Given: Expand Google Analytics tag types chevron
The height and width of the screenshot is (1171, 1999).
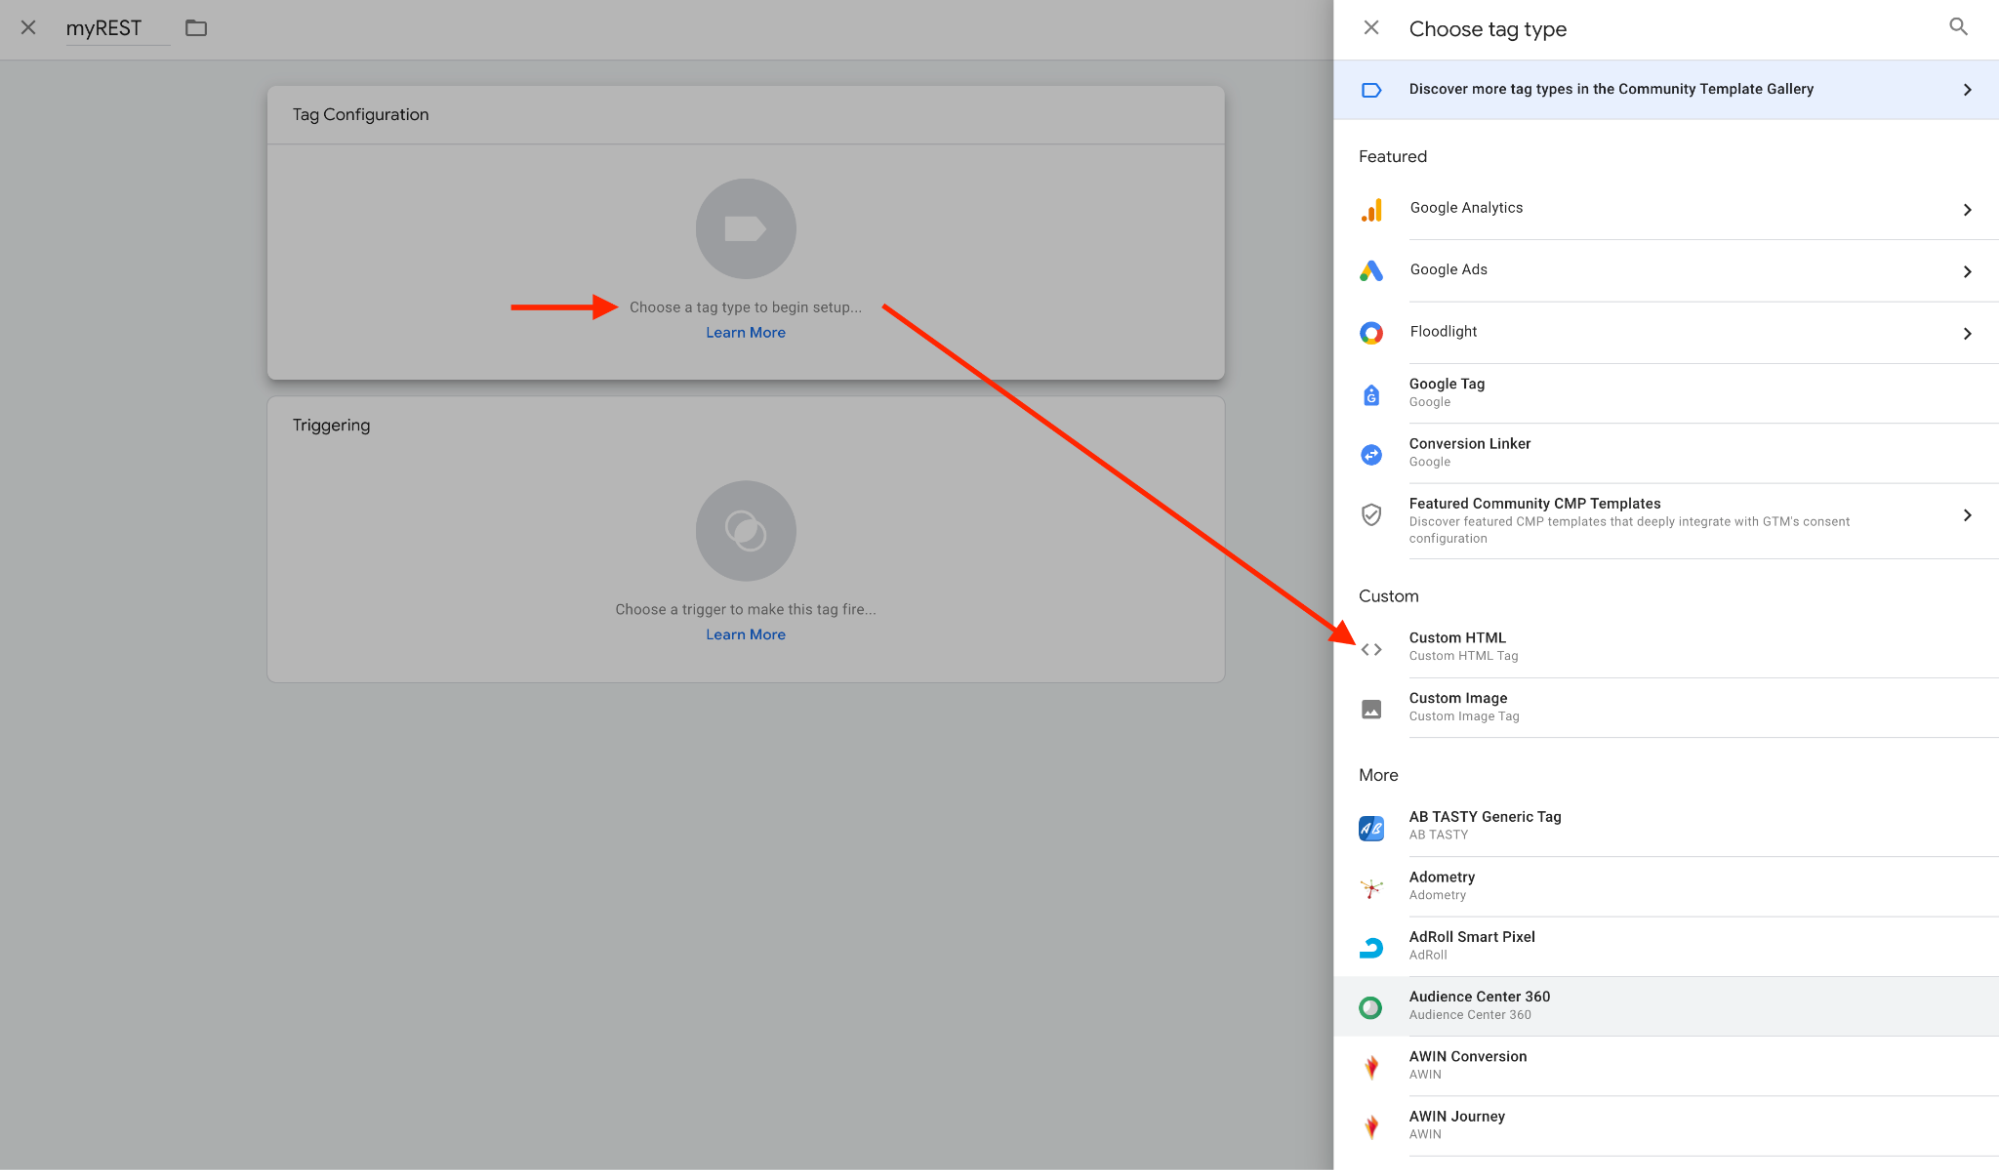Looking at the screenshot, I should pos(1966,210).
